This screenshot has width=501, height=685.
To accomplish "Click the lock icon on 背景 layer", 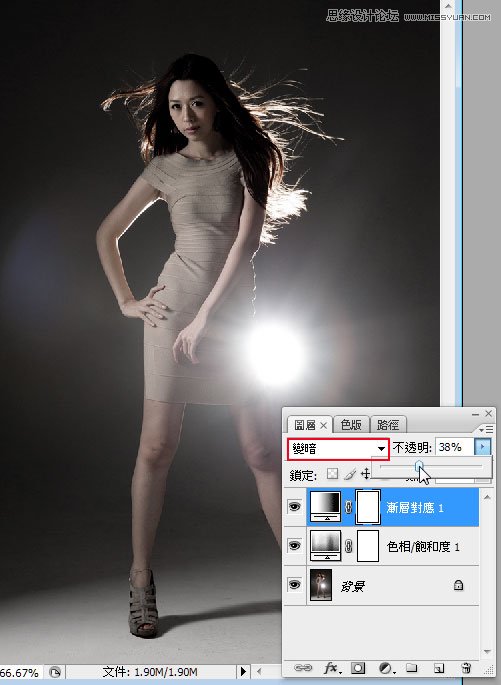I will tap(458, 585).
